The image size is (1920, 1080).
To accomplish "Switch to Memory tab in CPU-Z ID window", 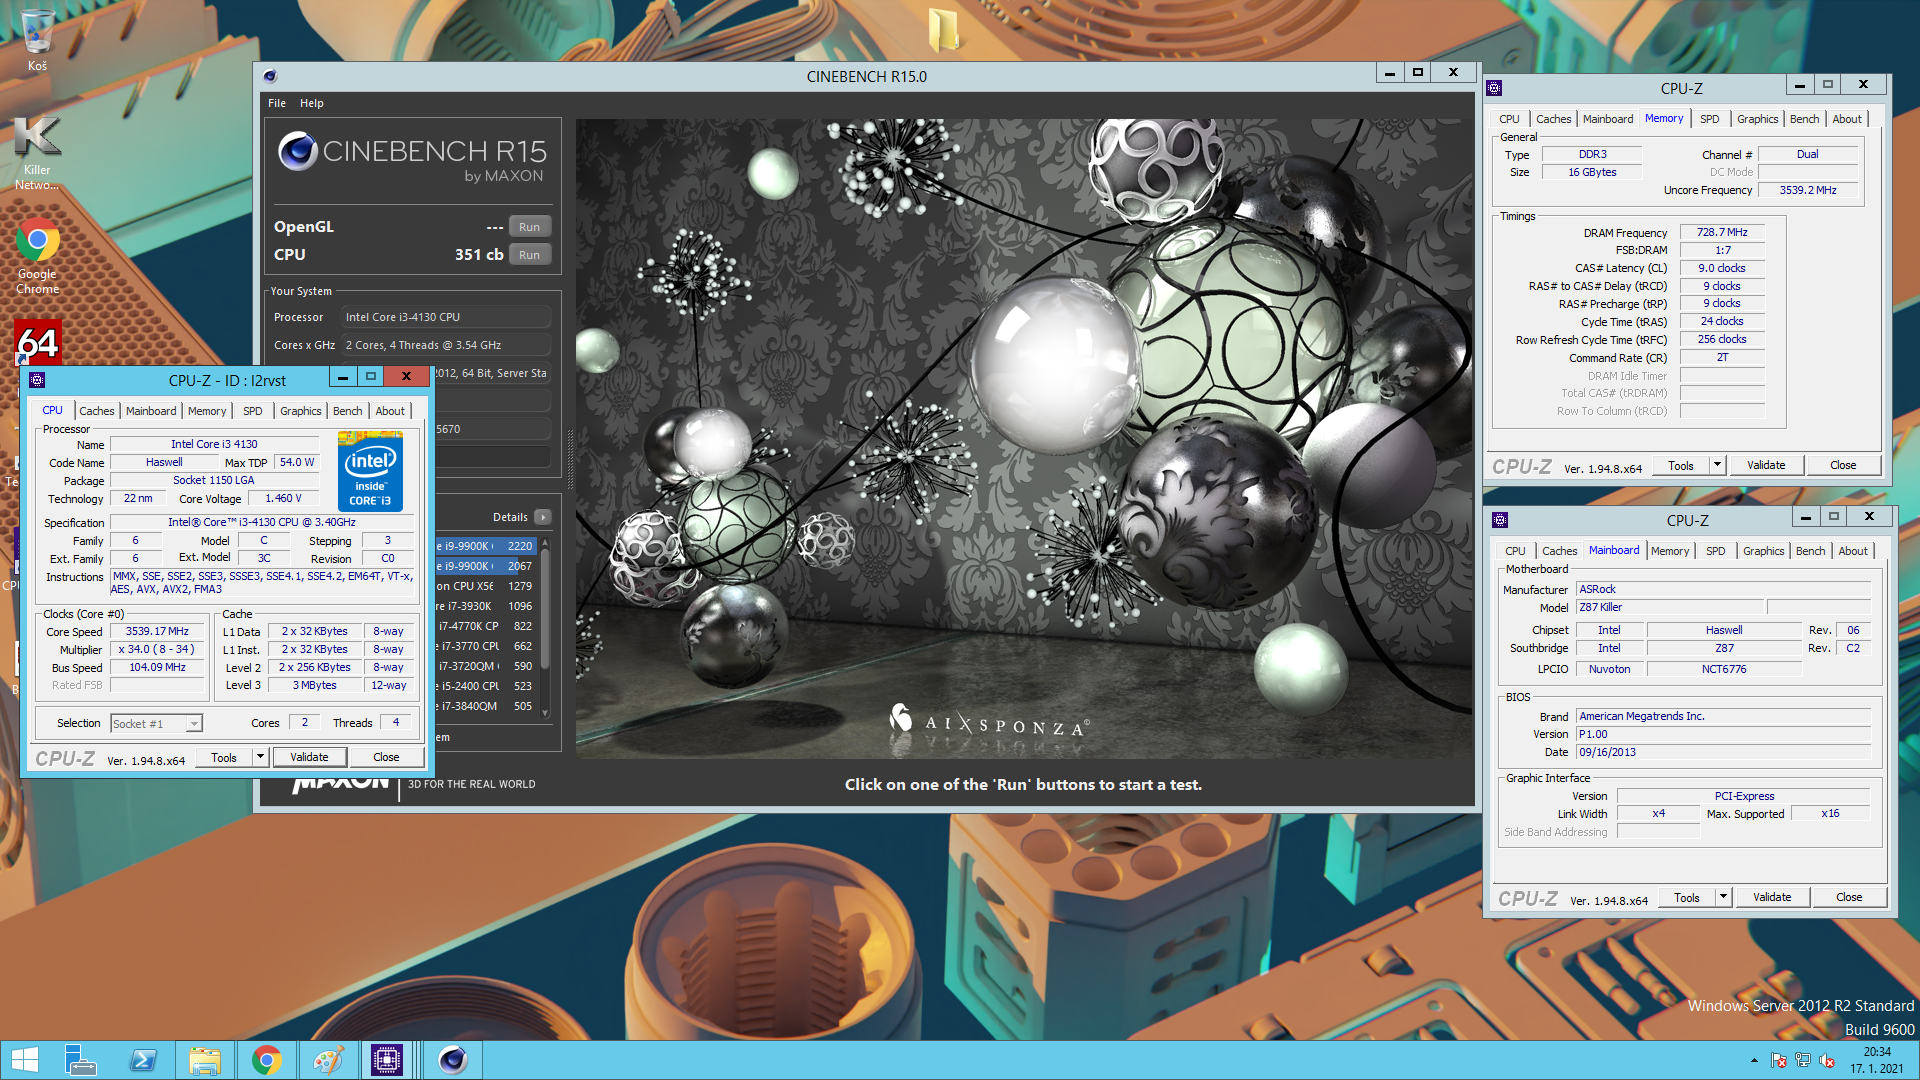I will pos(207,411).
